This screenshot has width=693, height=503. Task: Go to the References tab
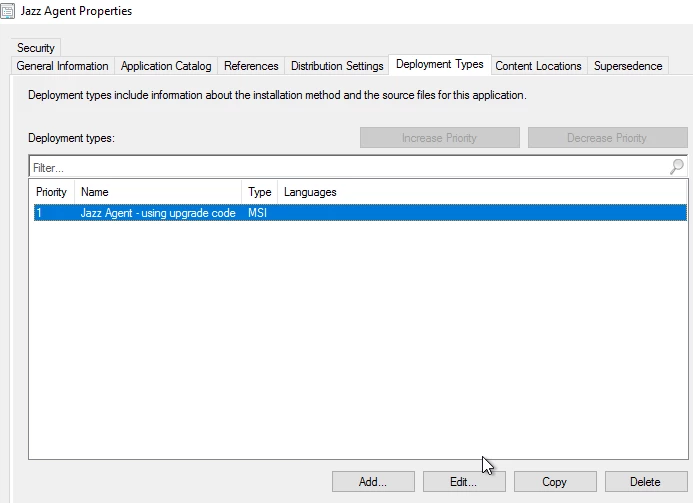click(251, 66)
